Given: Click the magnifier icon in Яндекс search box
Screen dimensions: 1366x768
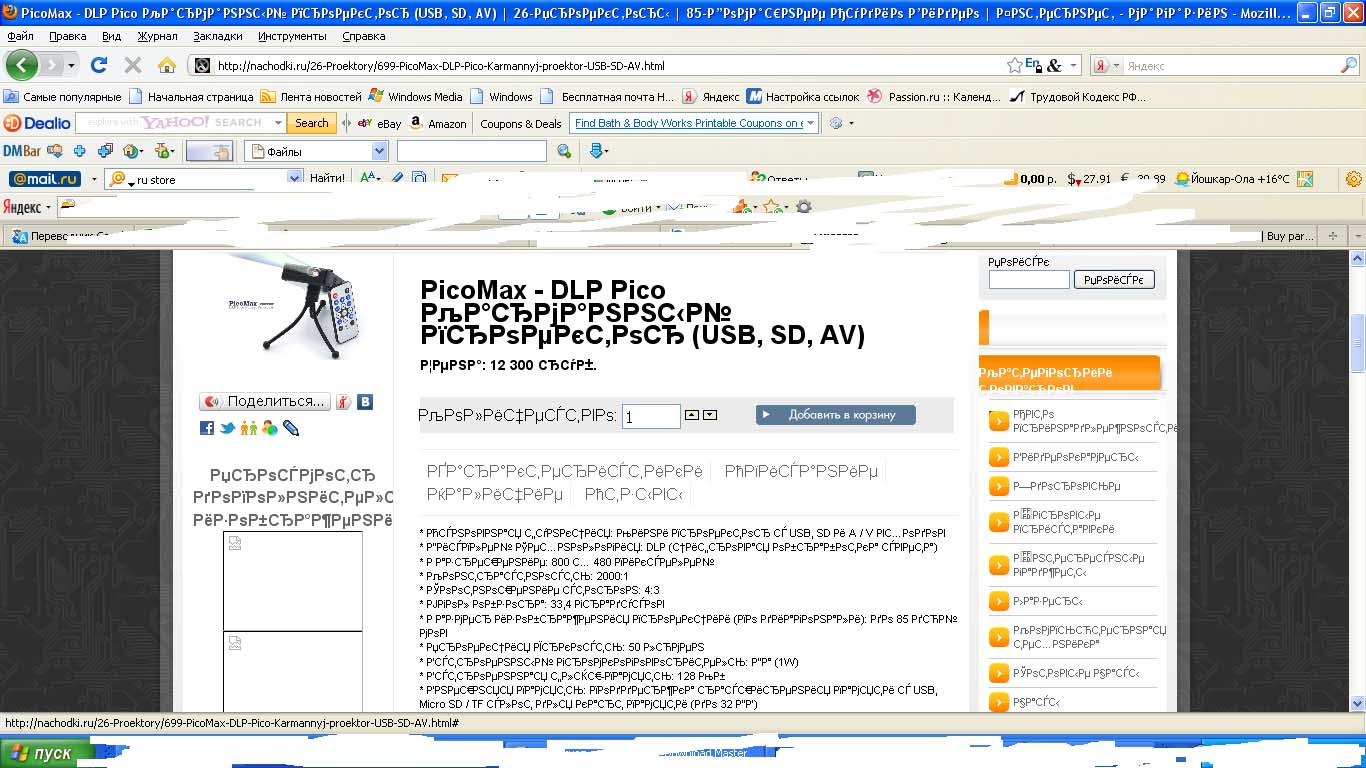Looking at the screenshot, I should pos(1348,66).
